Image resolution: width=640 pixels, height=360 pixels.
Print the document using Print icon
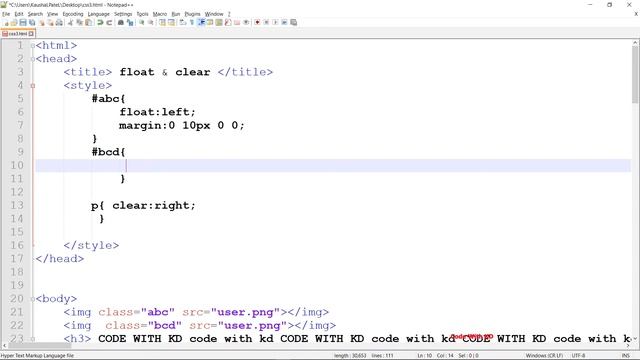pos(59,22)
